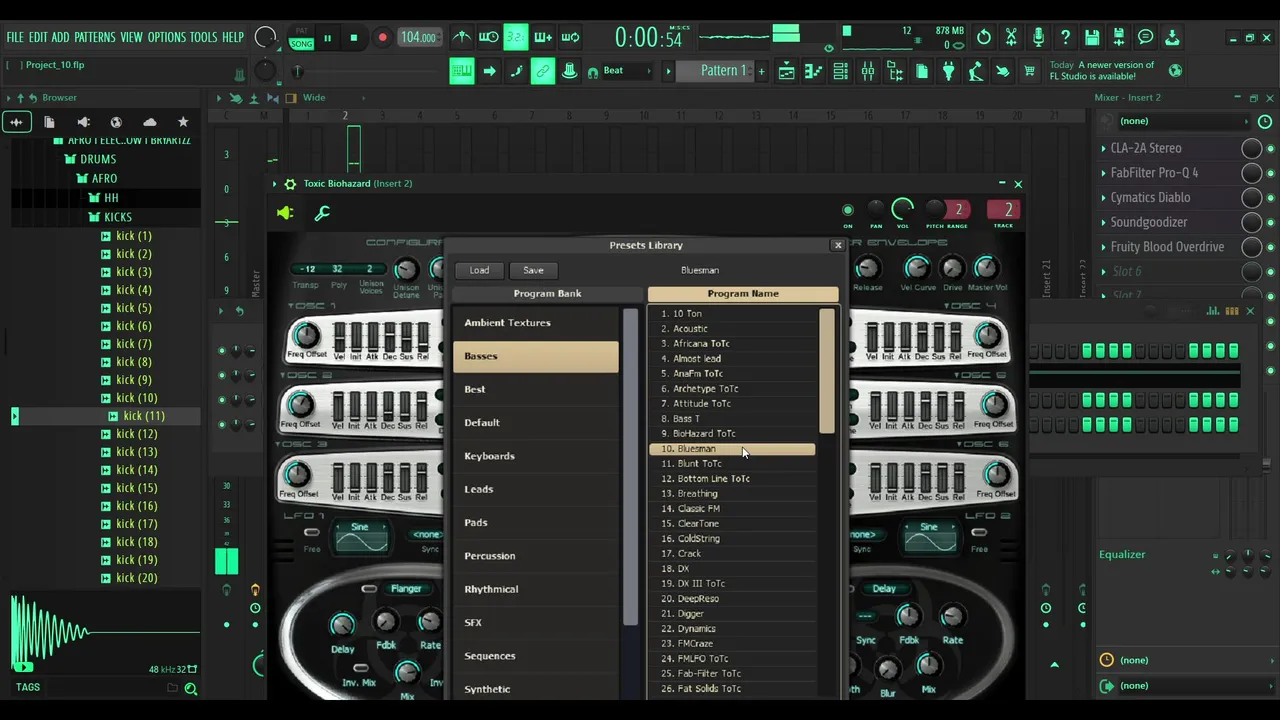Choose the DeepReso preset
This screenshot has height=720, width=1280.
point(732,598)
